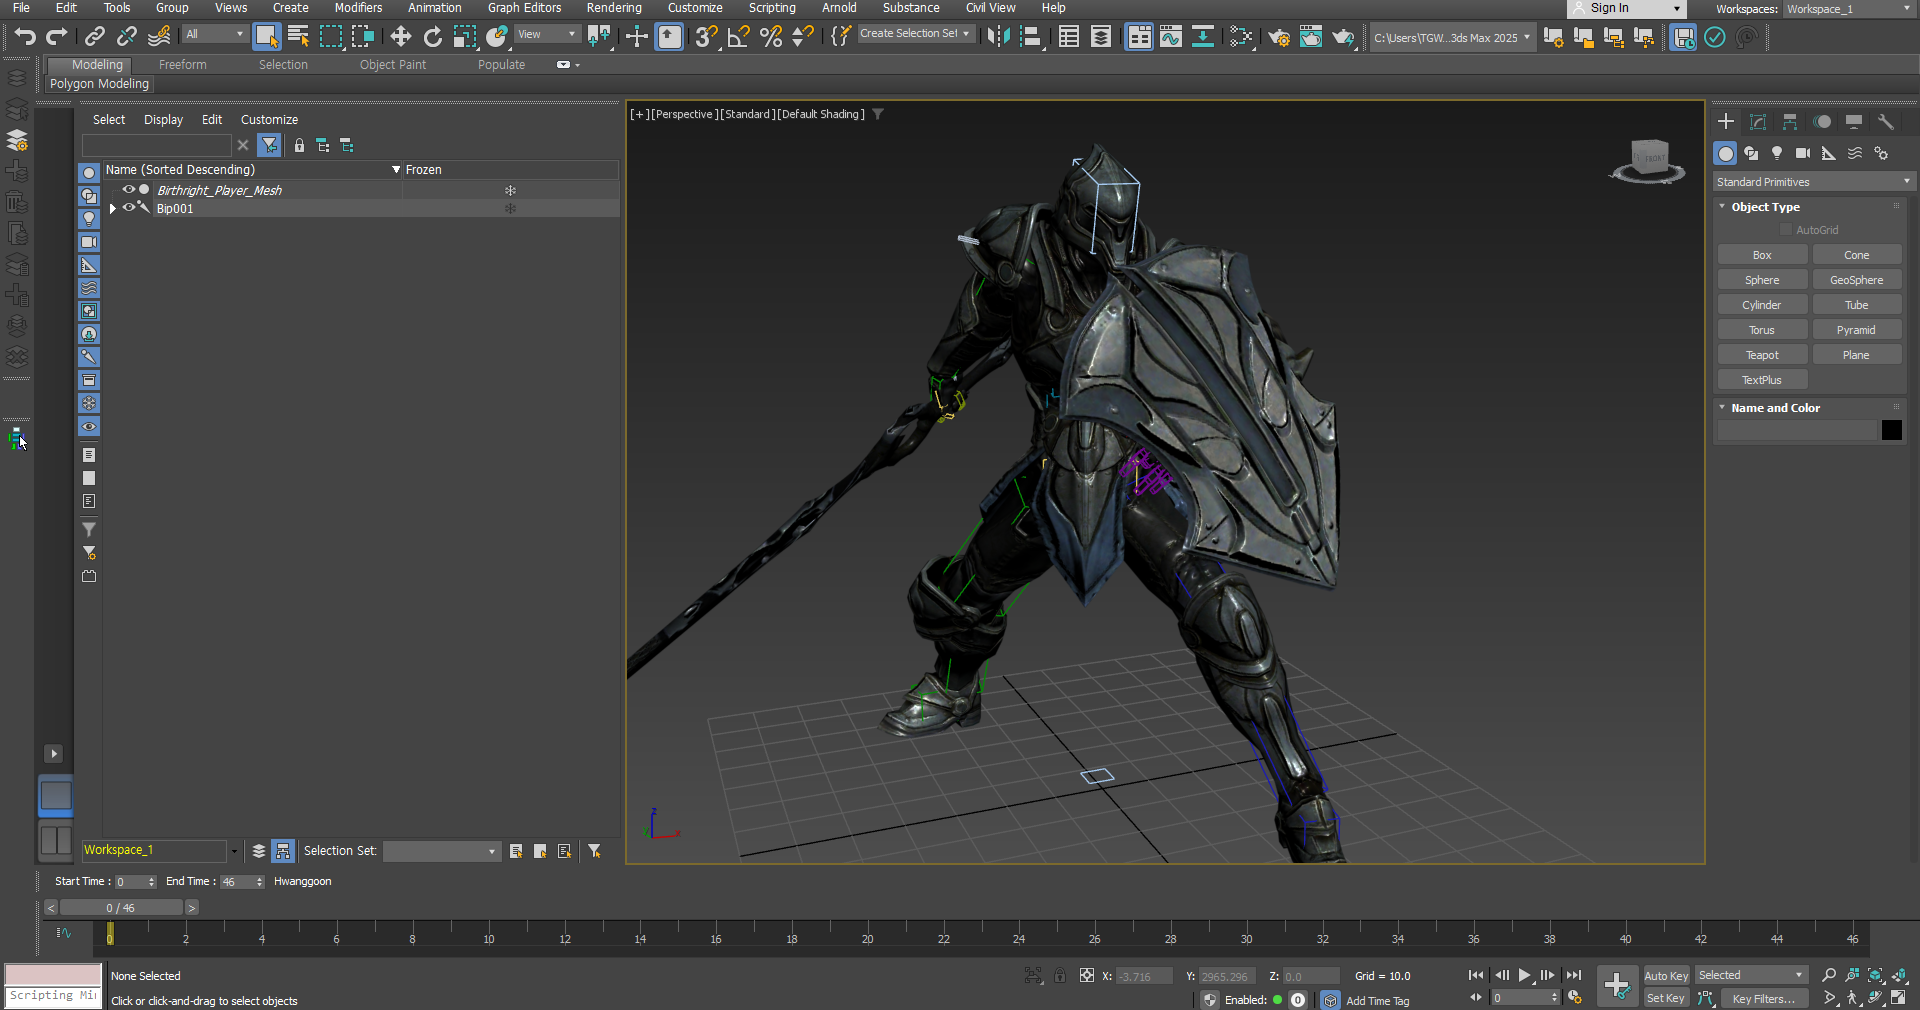Open the View coordinate system dropdown

coord(546,34)
